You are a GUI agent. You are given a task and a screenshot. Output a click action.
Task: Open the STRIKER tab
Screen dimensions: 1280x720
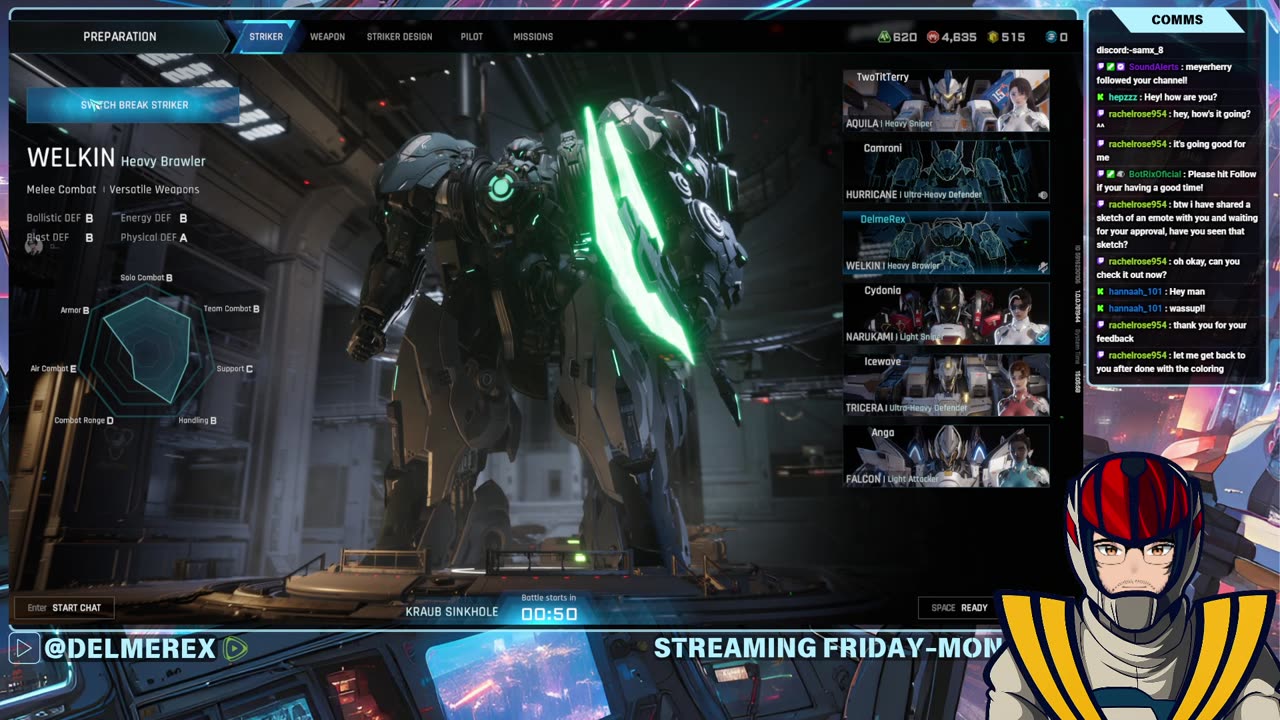[x=266, y=37]
